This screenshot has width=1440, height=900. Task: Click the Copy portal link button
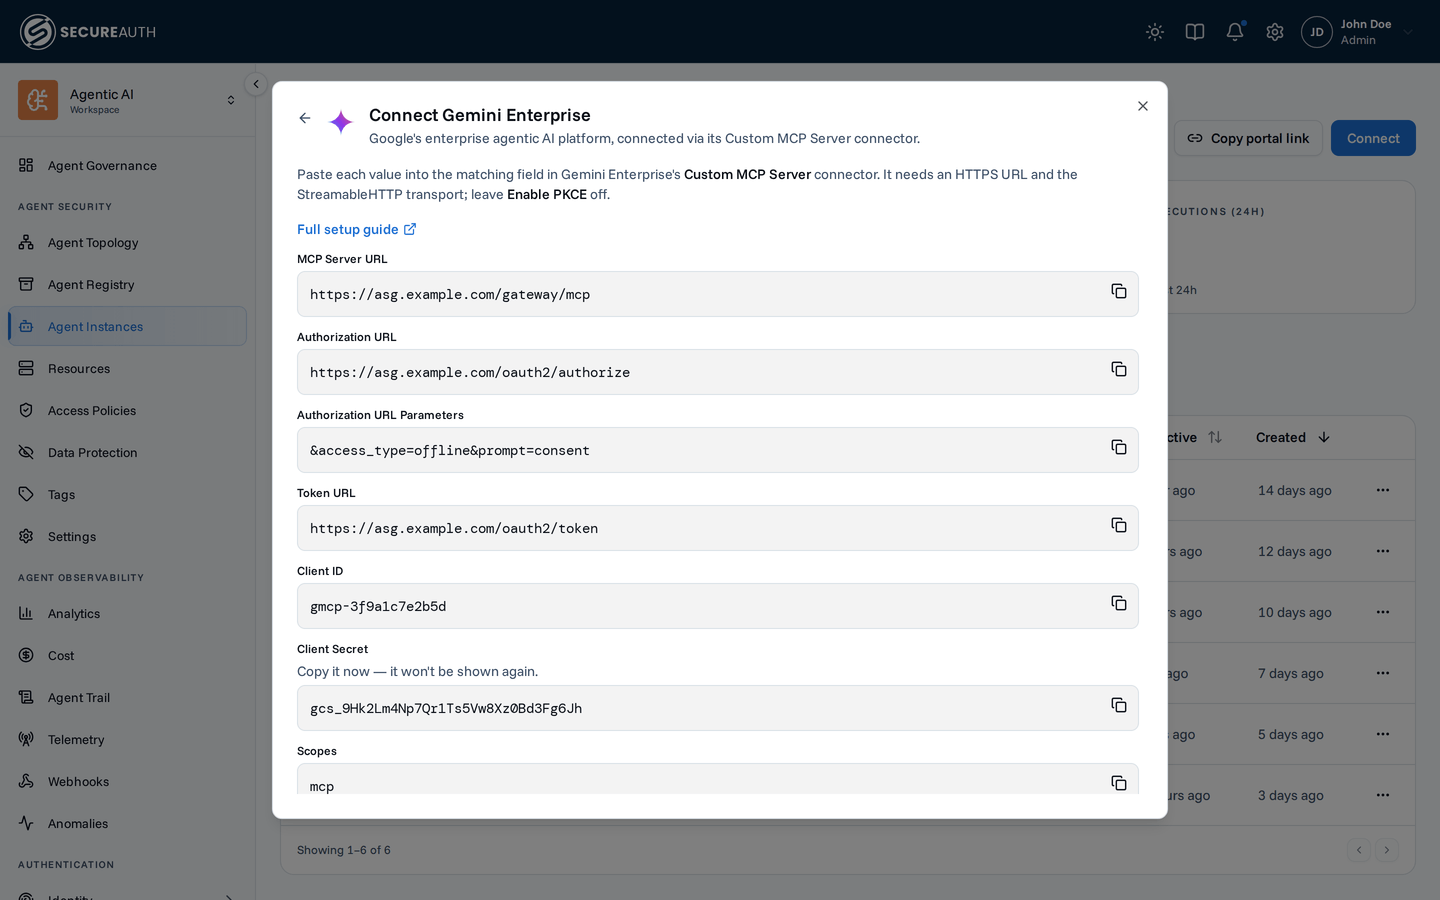(1248, 138)
